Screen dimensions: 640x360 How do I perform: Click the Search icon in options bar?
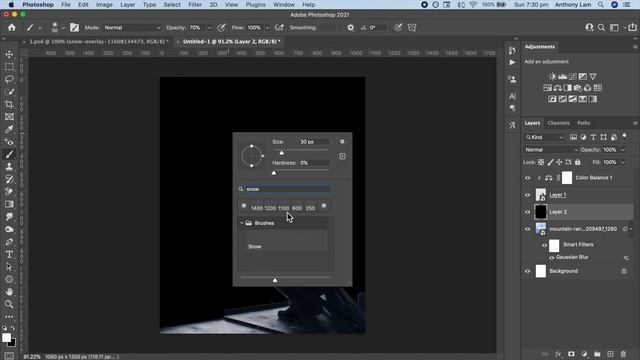[x=601, y=28]
